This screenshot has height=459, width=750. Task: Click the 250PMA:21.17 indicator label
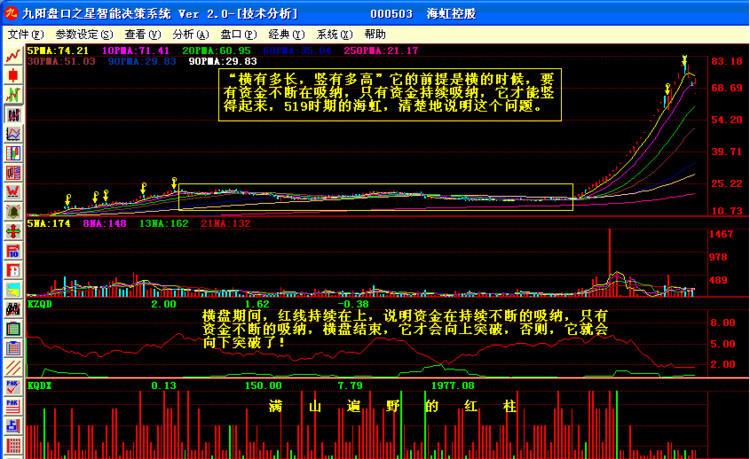[381, 51]
